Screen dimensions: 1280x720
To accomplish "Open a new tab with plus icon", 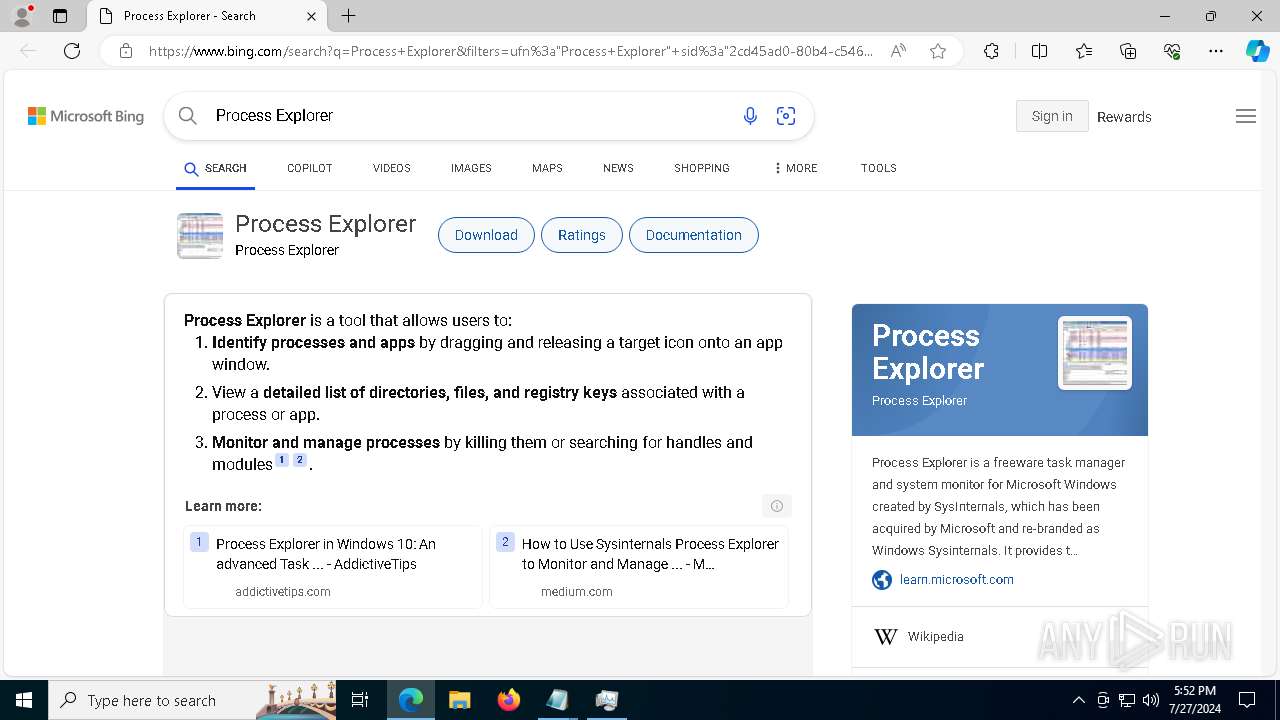I will coord(348,16).
